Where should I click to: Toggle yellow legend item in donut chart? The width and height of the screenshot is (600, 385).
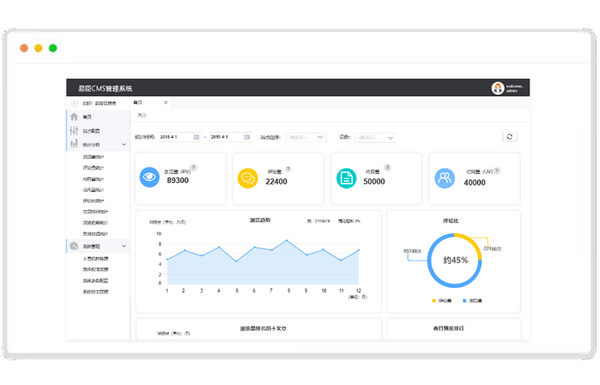coord(442,301)
